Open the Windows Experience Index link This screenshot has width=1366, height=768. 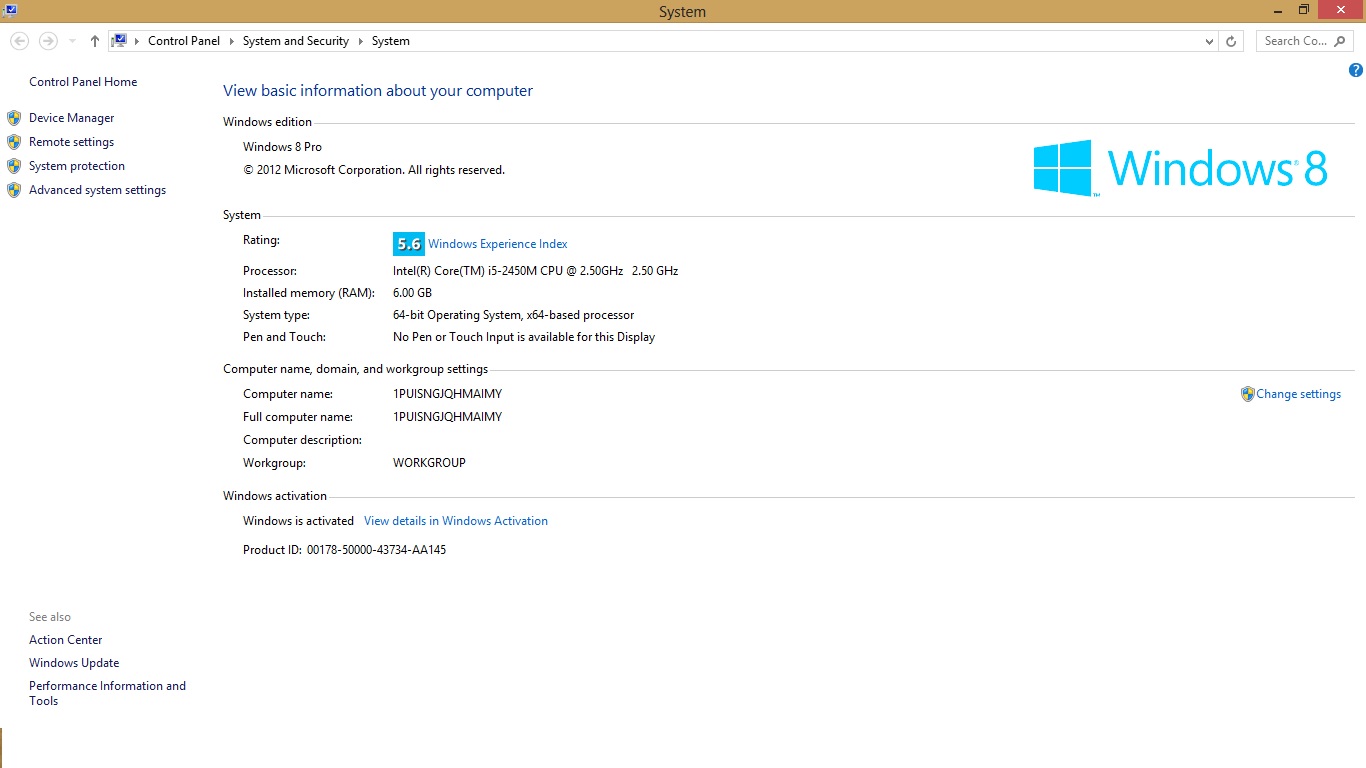(498, 244)
